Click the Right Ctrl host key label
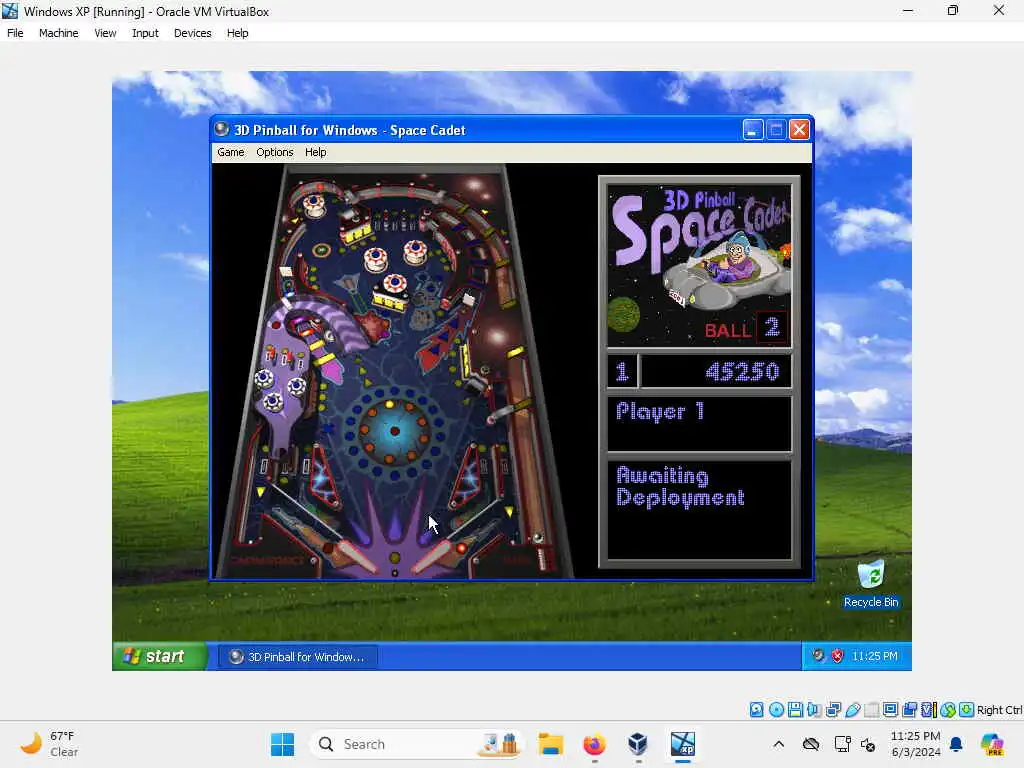This screenshot has height=768, width=1024. coord(999,710)
